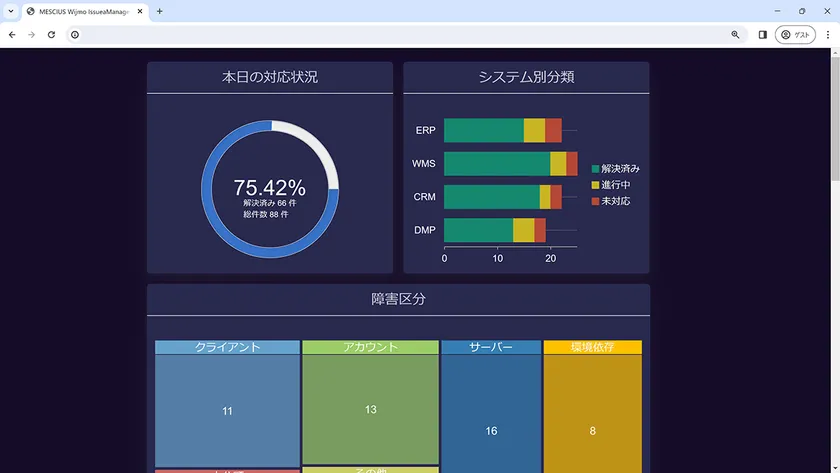Click the 本日の対応状況 panel title
The width and height of the screenshot is (840, 473).
270,77
